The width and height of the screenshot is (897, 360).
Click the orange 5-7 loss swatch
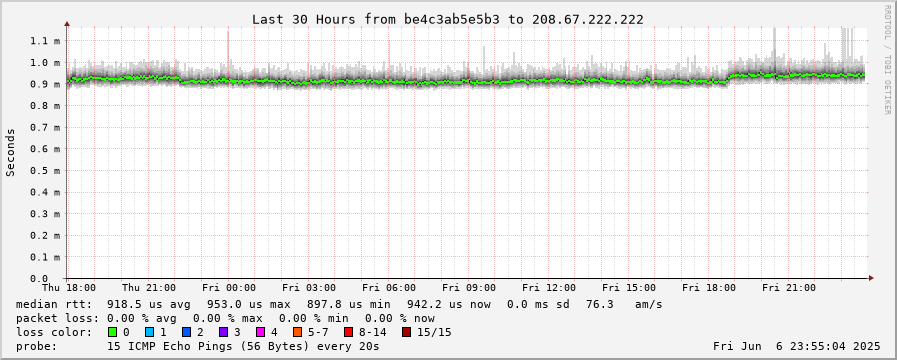(x=297, y=332)
